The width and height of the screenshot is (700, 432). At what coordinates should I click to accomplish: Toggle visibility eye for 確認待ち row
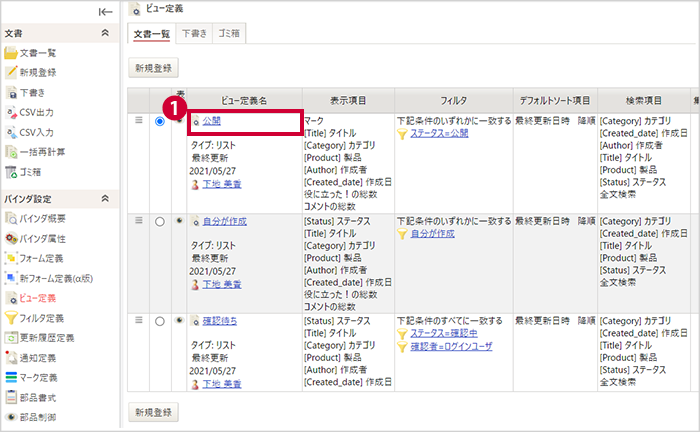tap(179, 320)
